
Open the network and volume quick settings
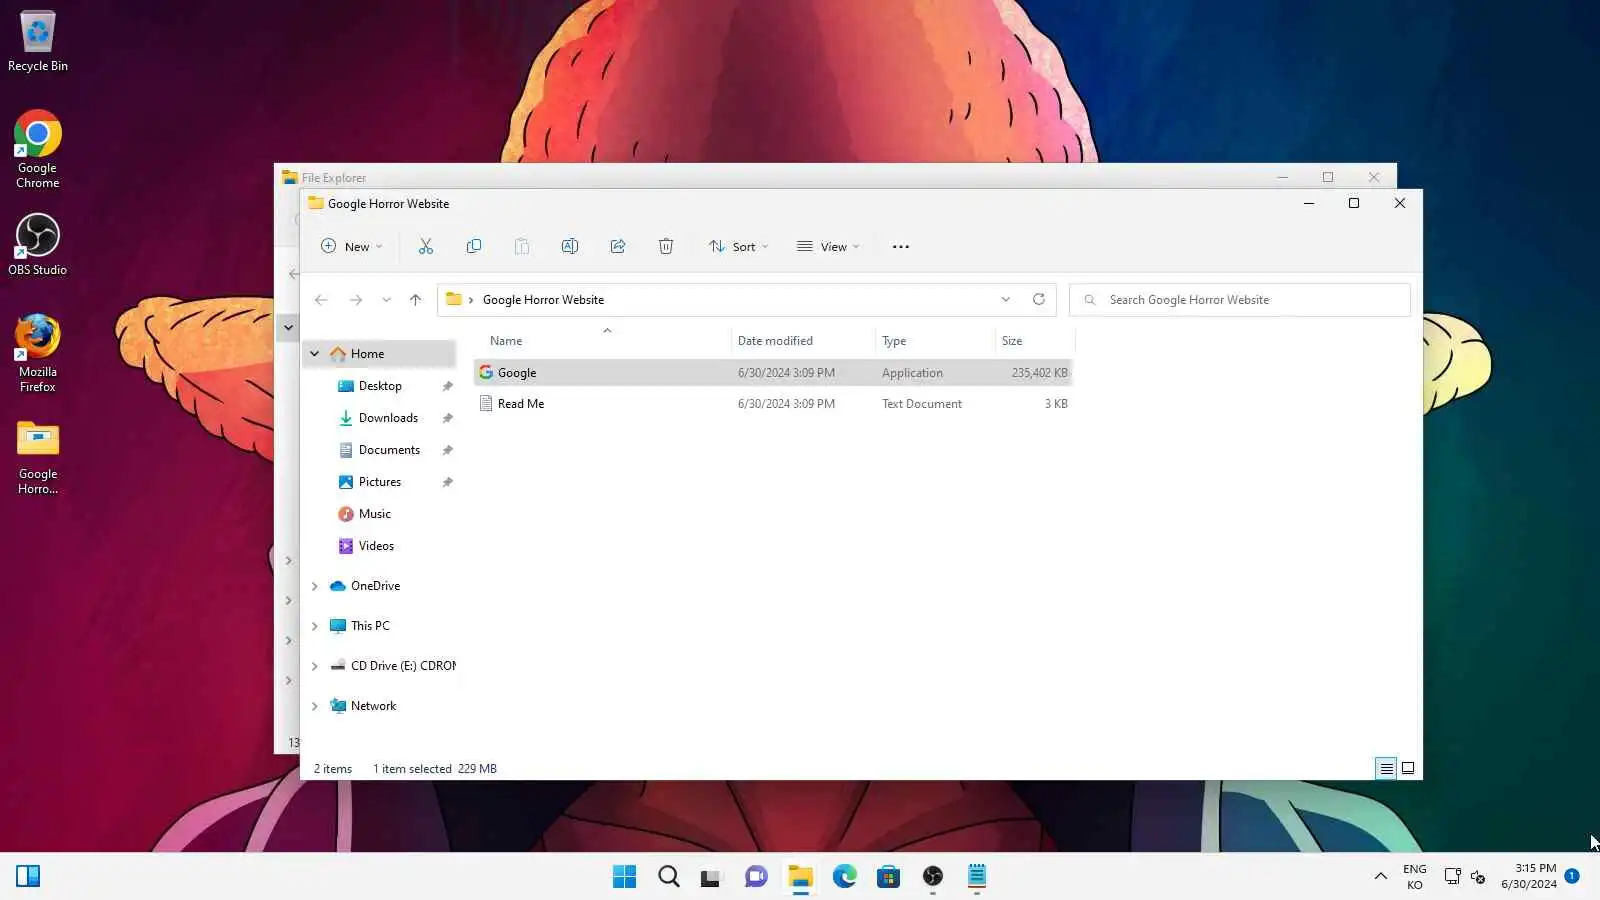(1465, 877)
